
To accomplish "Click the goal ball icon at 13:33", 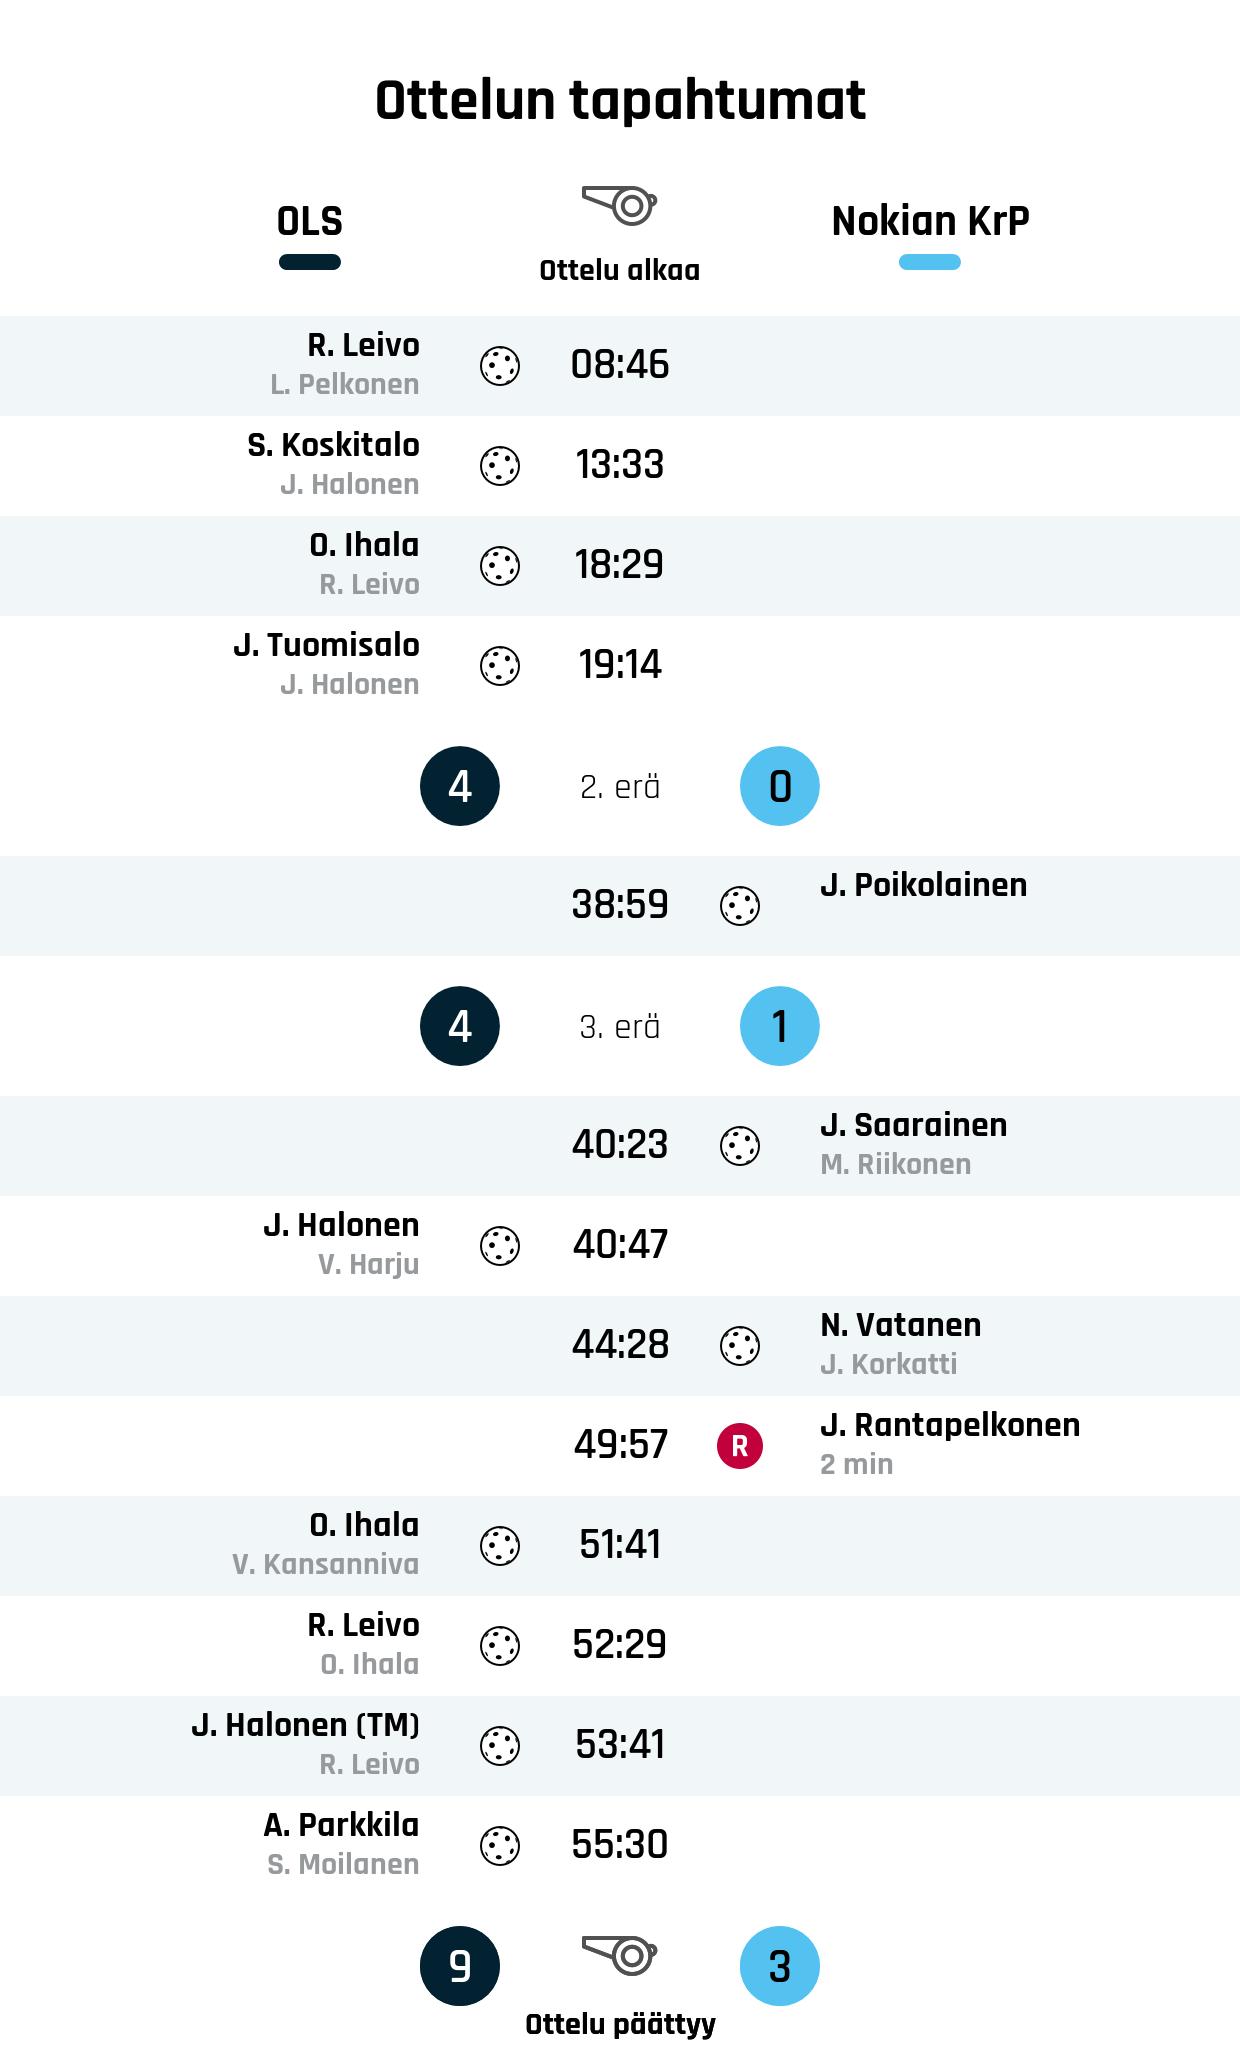I will [500, 466].
